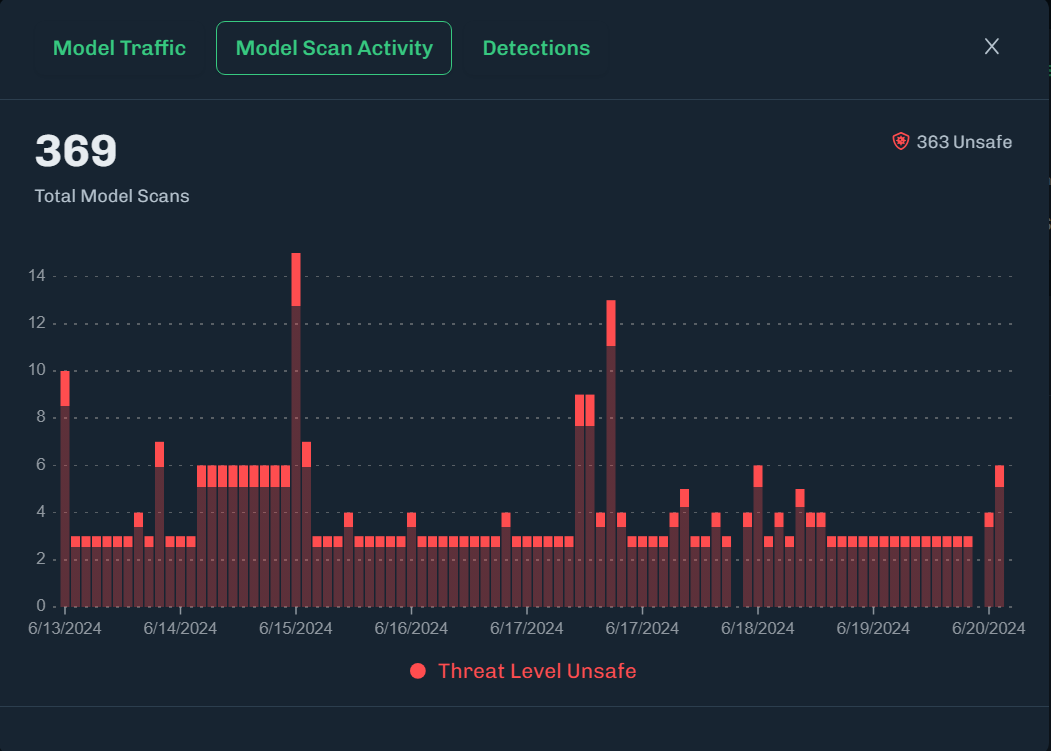
Task: Click the last bar on the chart
Action: 999,535
